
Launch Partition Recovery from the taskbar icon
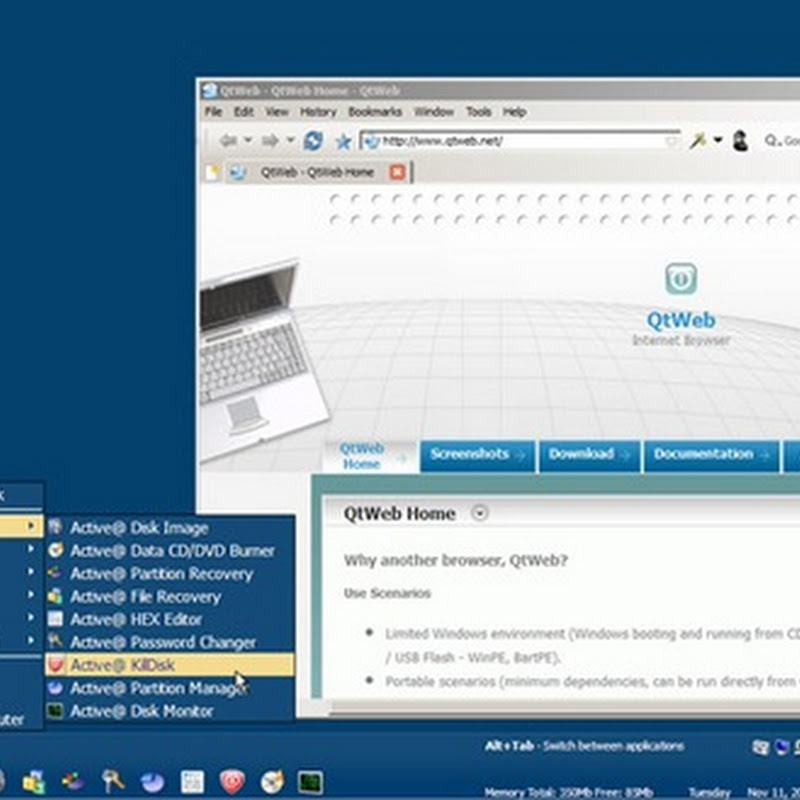pyautogui.click(x=73, y=781)
